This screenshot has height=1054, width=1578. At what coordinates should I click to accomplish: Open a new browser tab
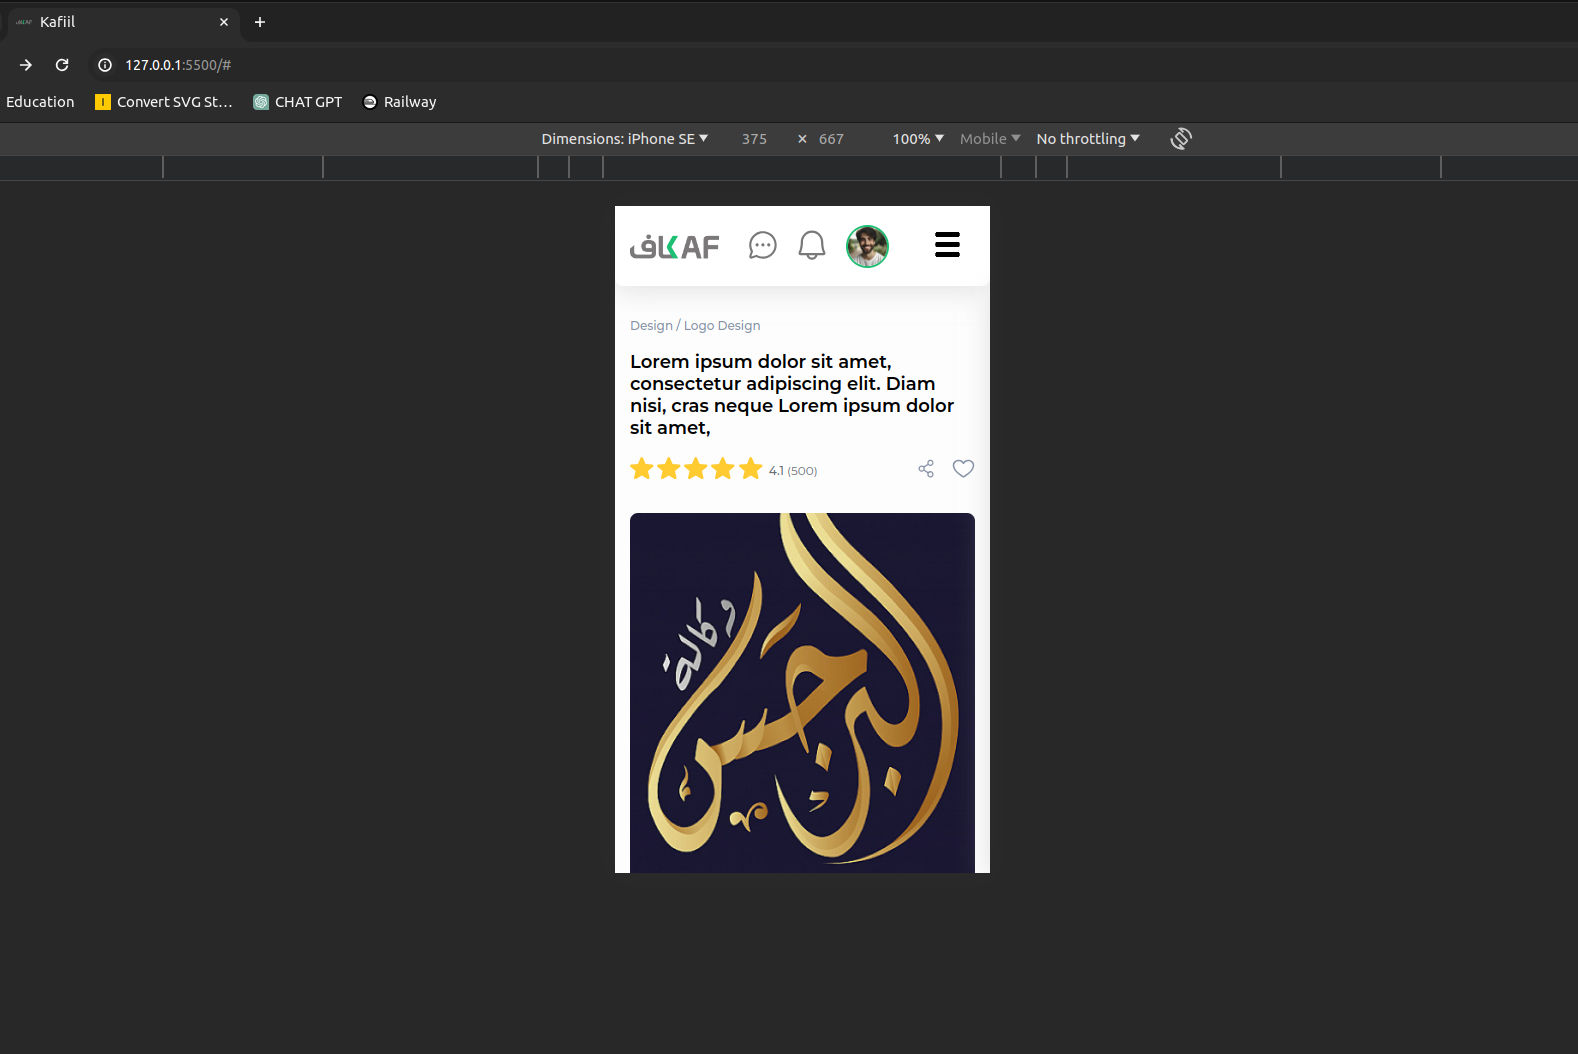(x=260, y=22)
